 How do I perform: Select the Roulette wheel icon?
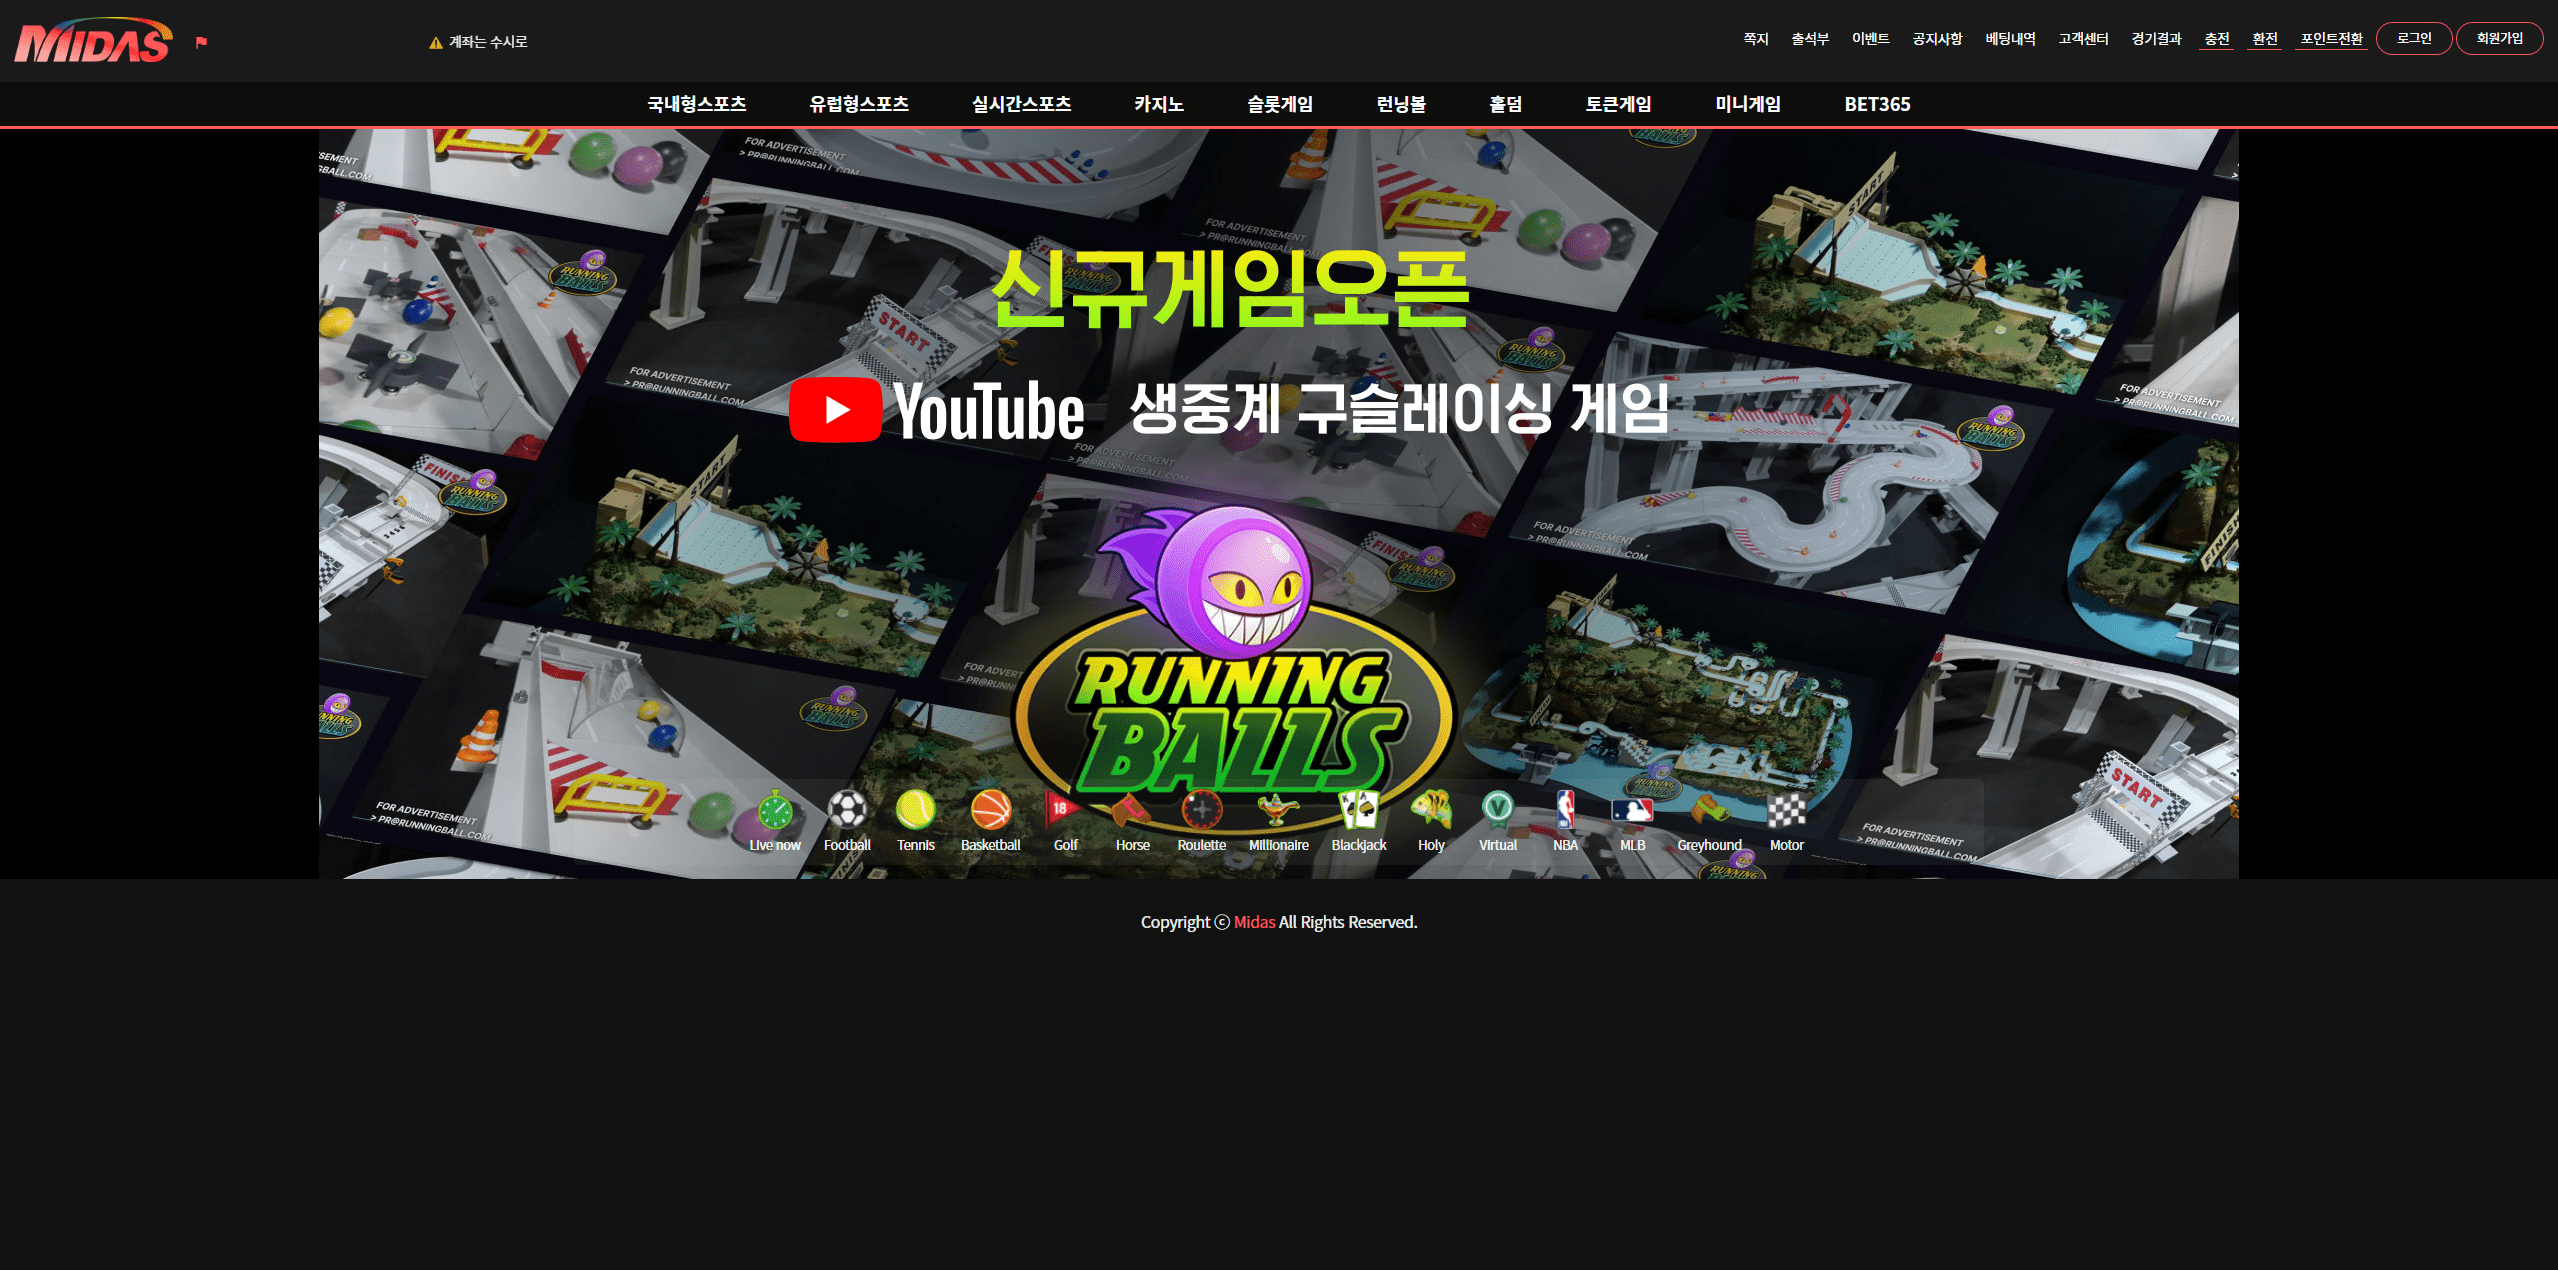[1201, 809]
